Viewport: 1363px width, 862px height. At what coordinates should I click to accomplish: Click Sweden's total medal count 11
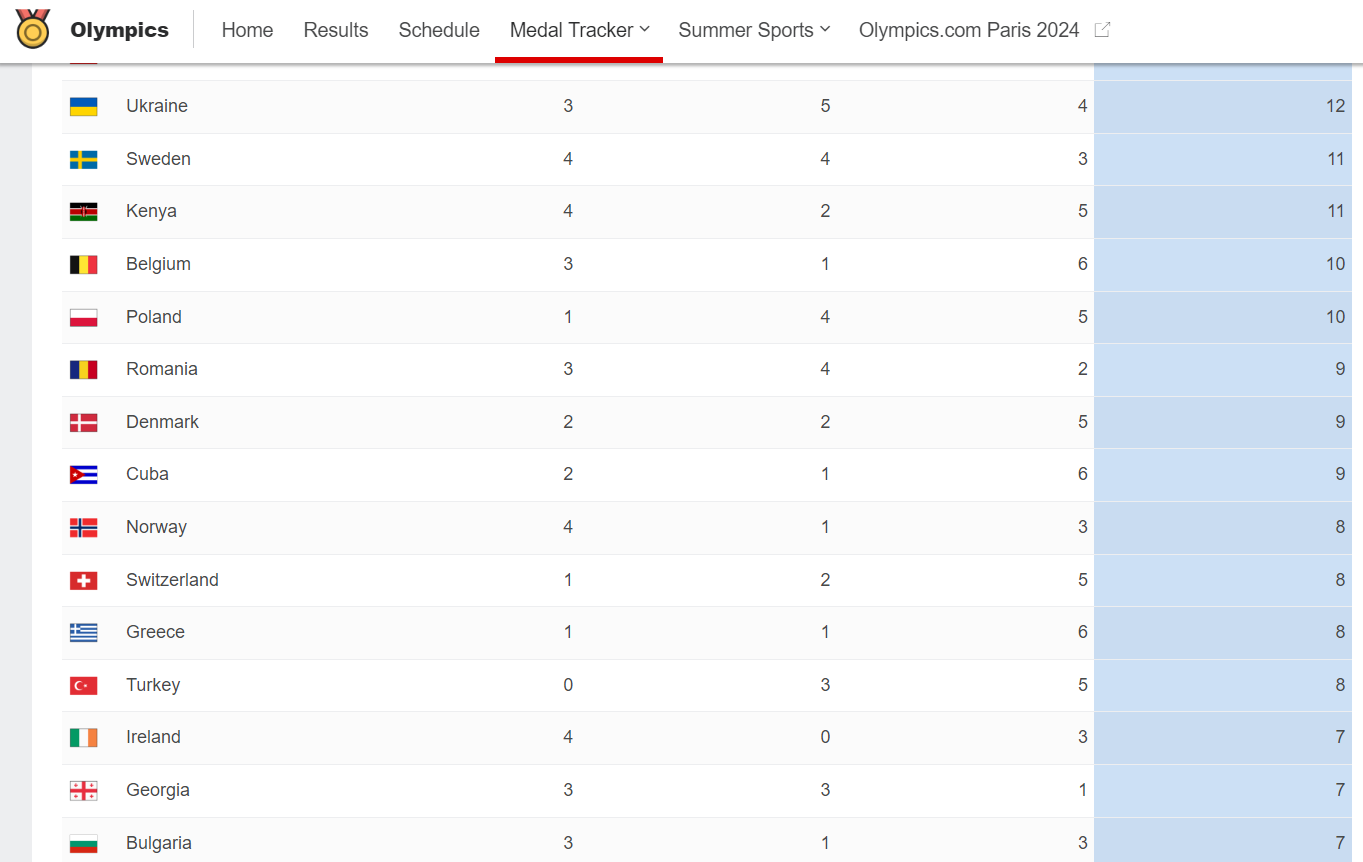pyautogui.click(x=1335, y=159)
